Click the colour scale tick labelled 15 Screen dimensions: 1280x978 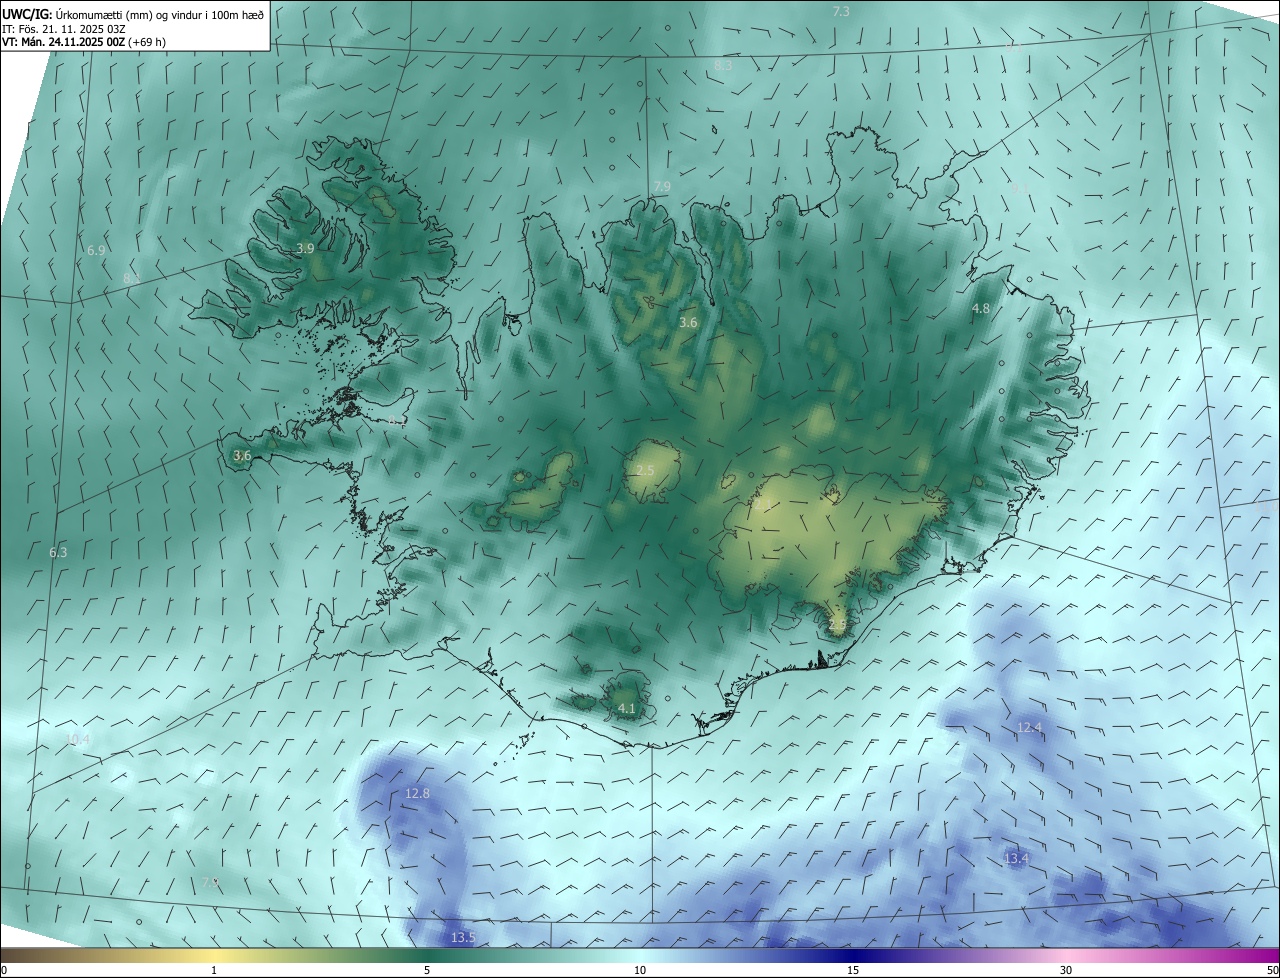pyautogui.click(x=853, y=970)
